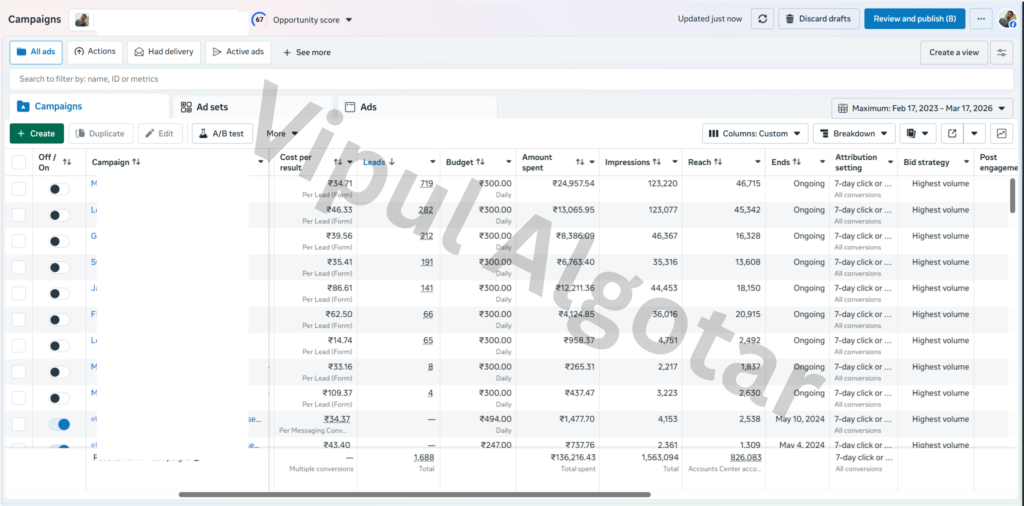Check the select-all checkbox in header
Viewport: 1024px width, 506px height.
click(19, 162)
